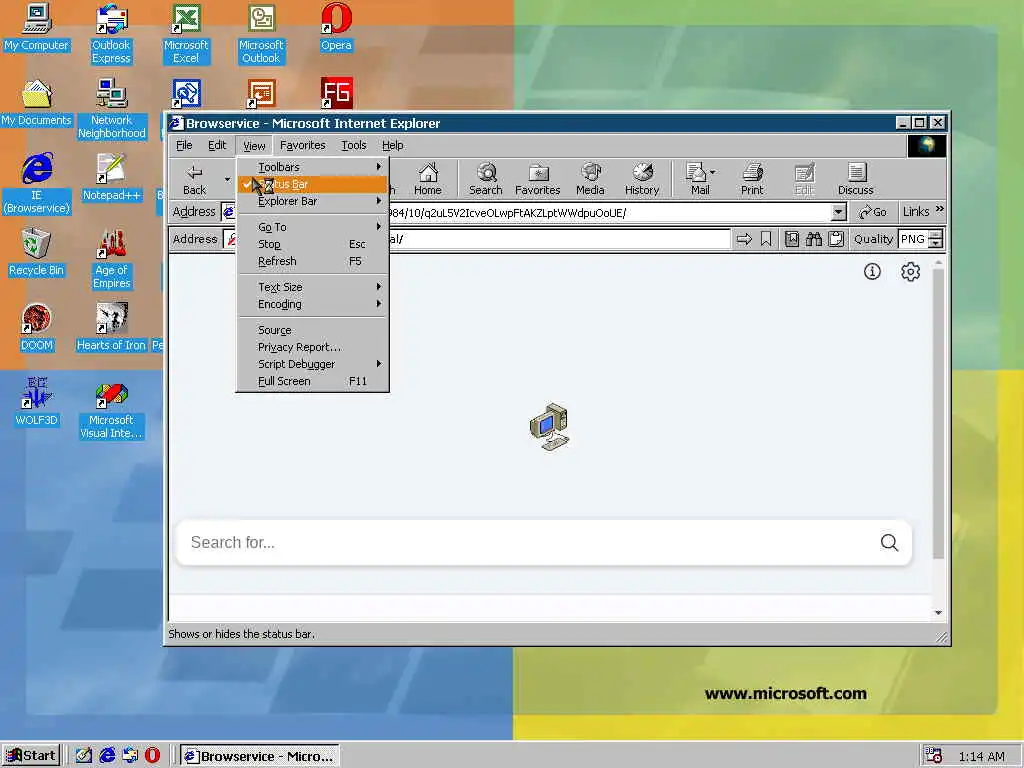The image size is (1024, 768).
Task: Open the Media toolbar button
Action: [x=590, y=179]
